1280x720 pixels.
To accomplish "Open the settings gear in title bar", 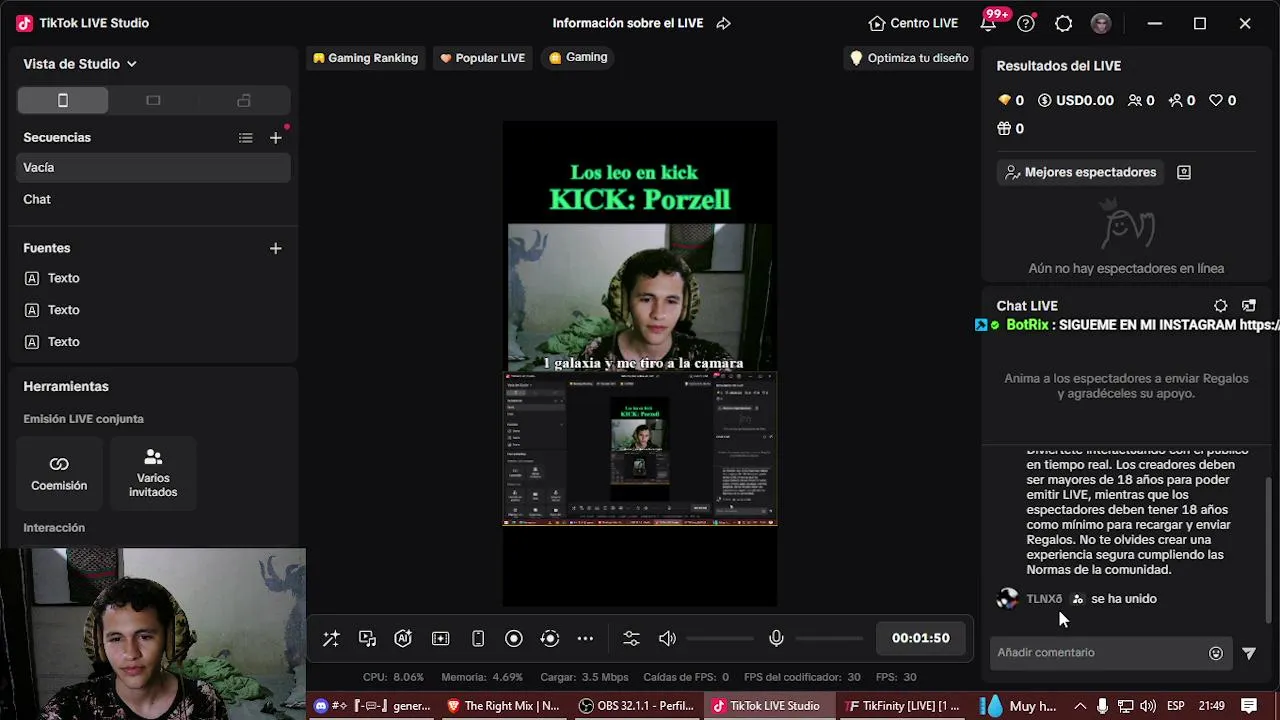I will point(1063,23).
